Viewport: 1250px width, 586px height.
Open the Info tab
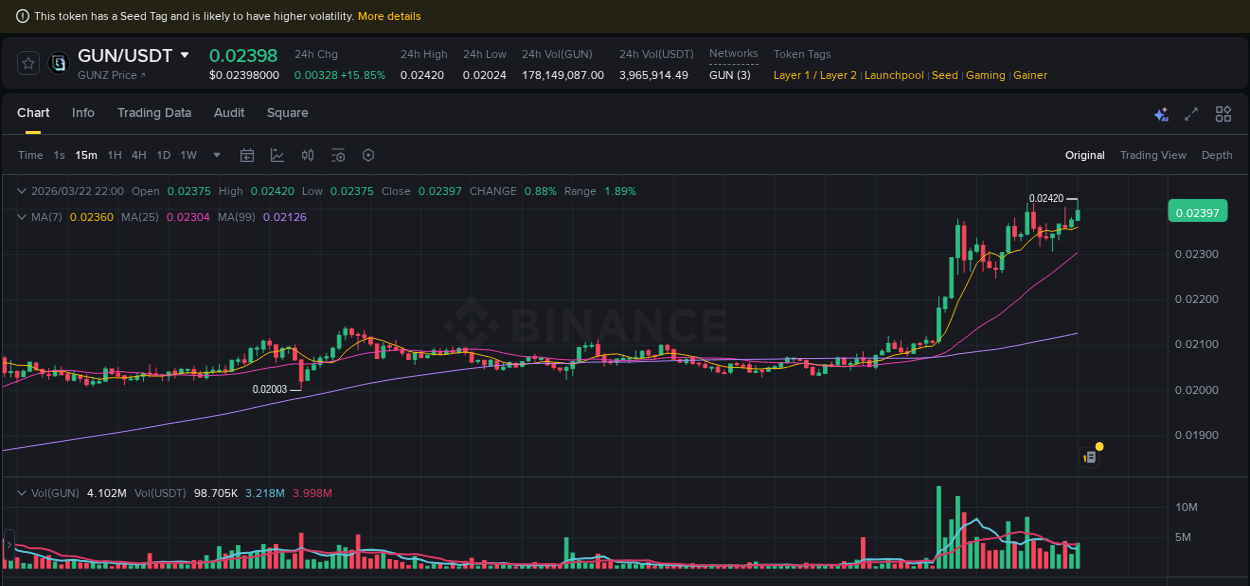pyautogui.click(x=83, y=113)
